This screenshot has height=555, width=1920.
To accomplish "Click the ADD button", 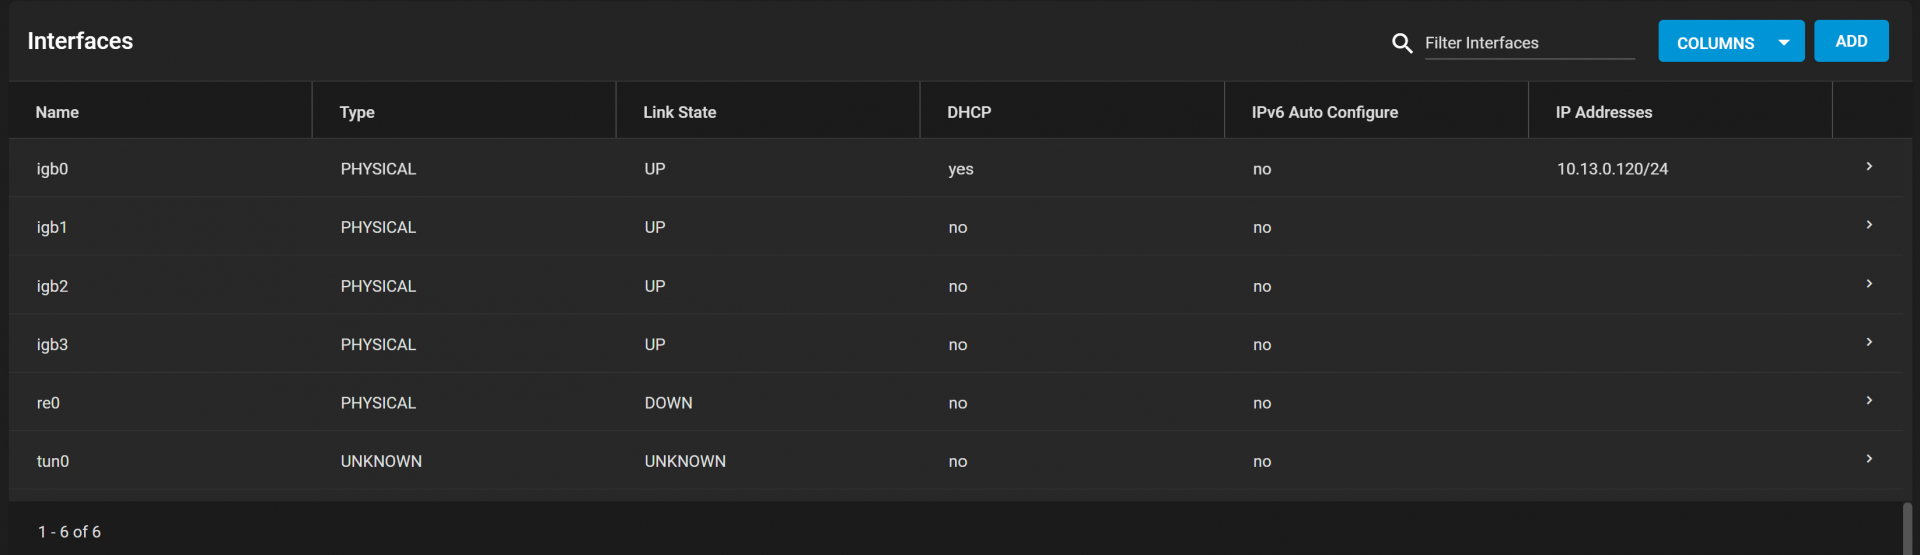I will 1851,41.
